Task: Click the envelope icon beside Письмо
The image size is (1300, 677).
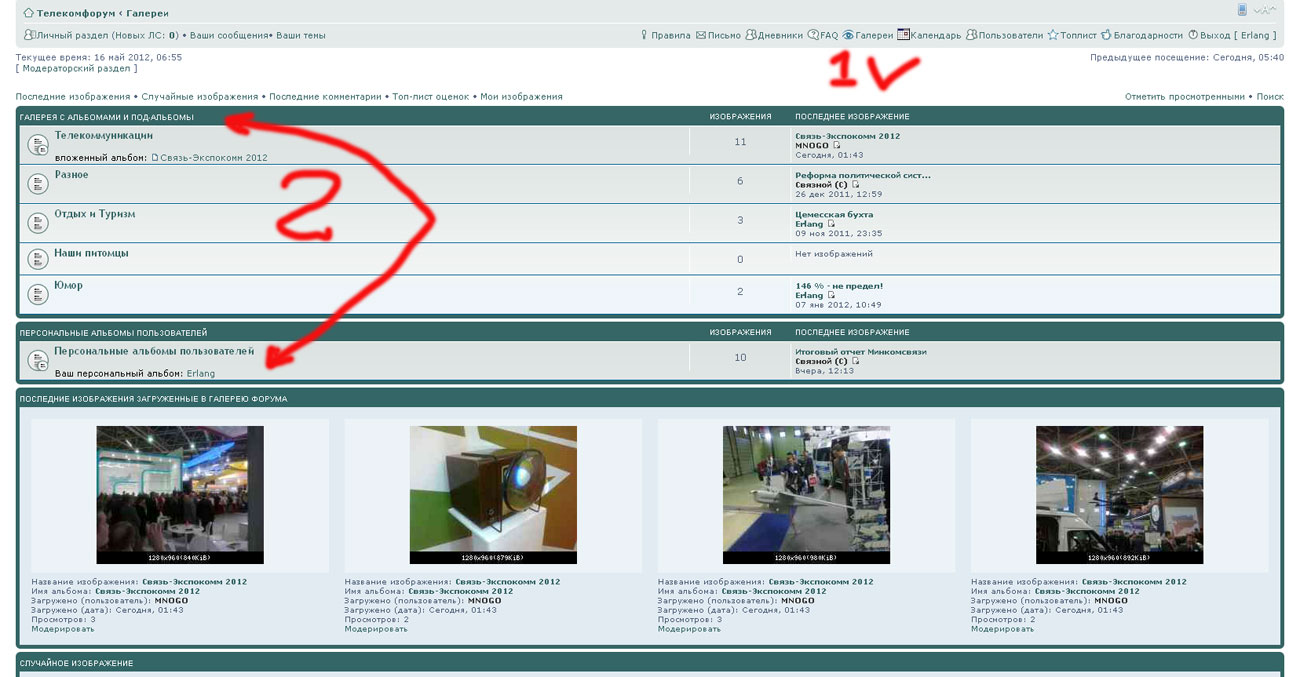Action: 701,35
